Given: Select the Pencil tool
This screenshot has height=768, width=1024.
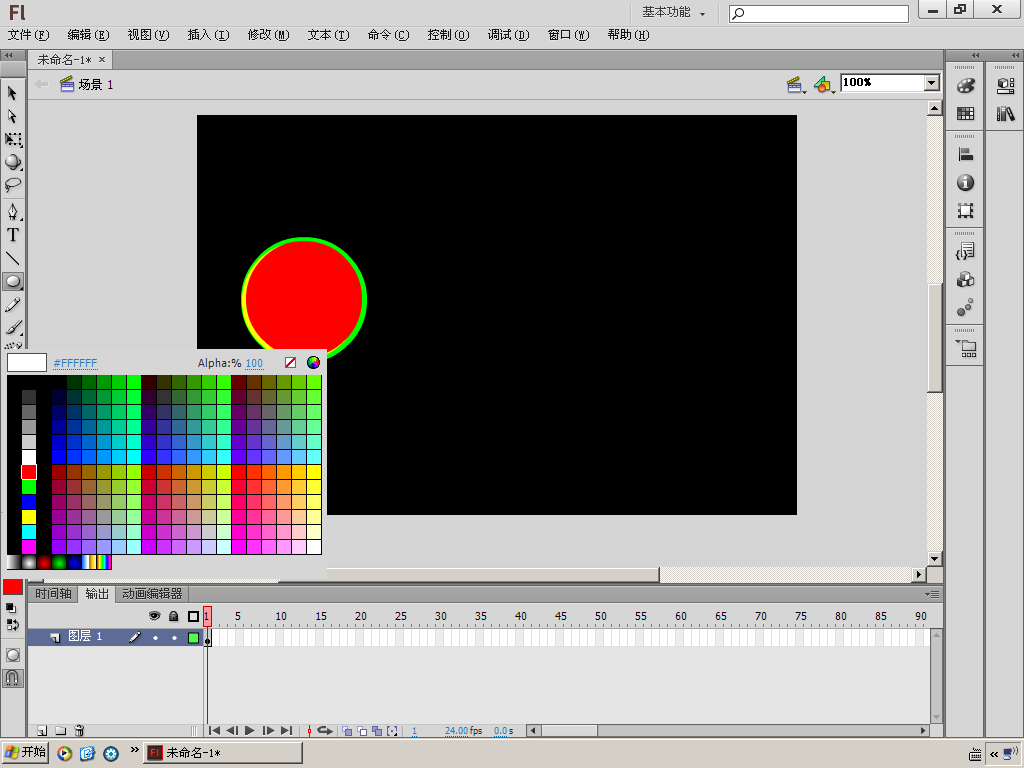Looking at the screenshot, I should coord(13,304).
